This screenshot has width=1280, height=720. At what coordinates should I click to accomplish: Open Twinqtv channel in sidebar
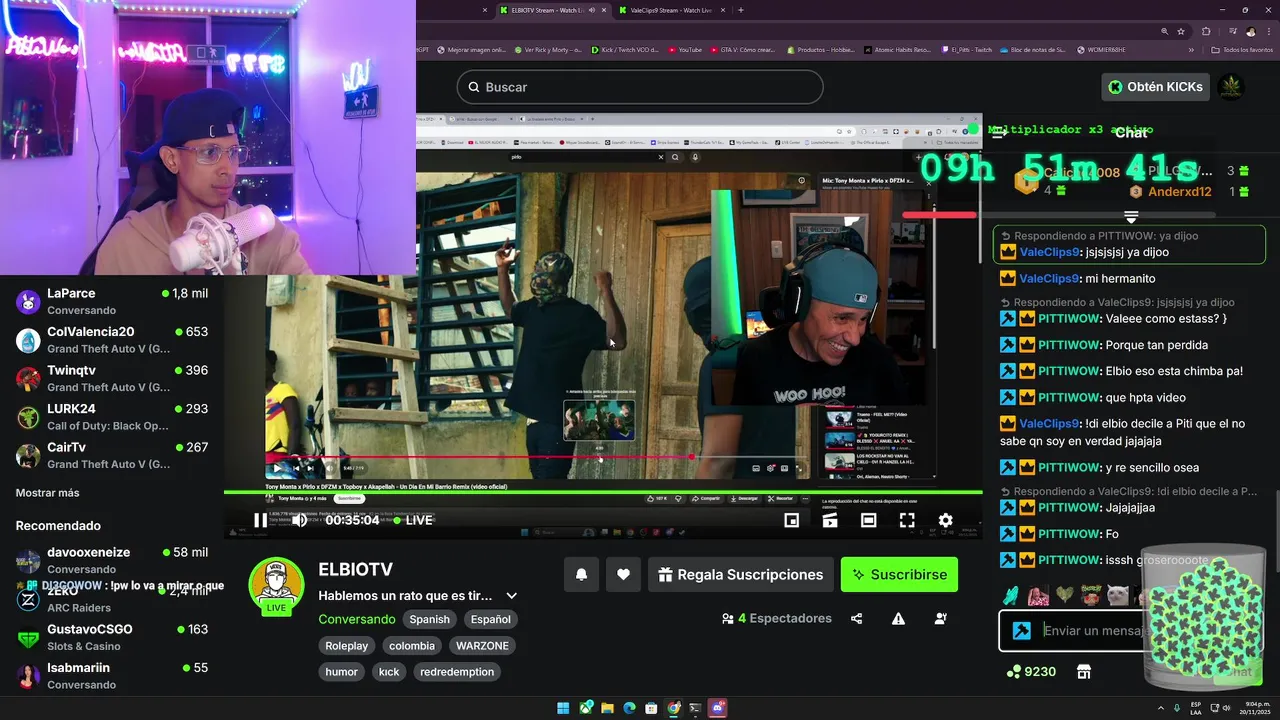coord(112,378)
